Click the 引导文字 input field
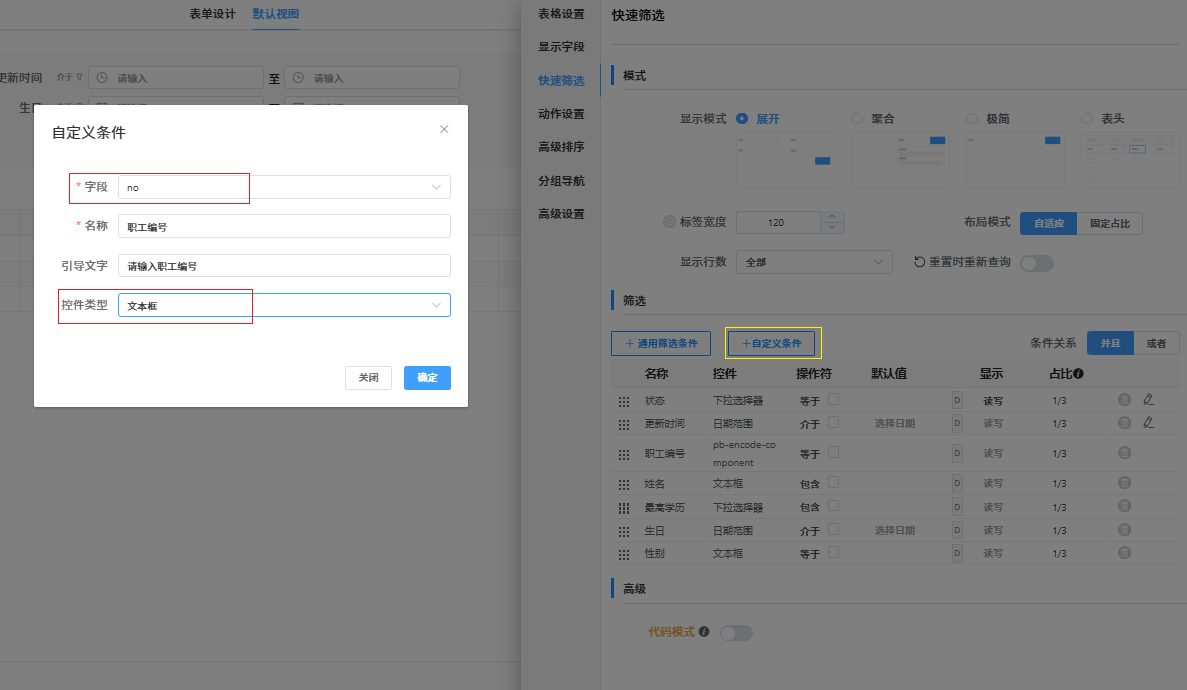Screen dimensions: 1187x690 tap(284, 266)
